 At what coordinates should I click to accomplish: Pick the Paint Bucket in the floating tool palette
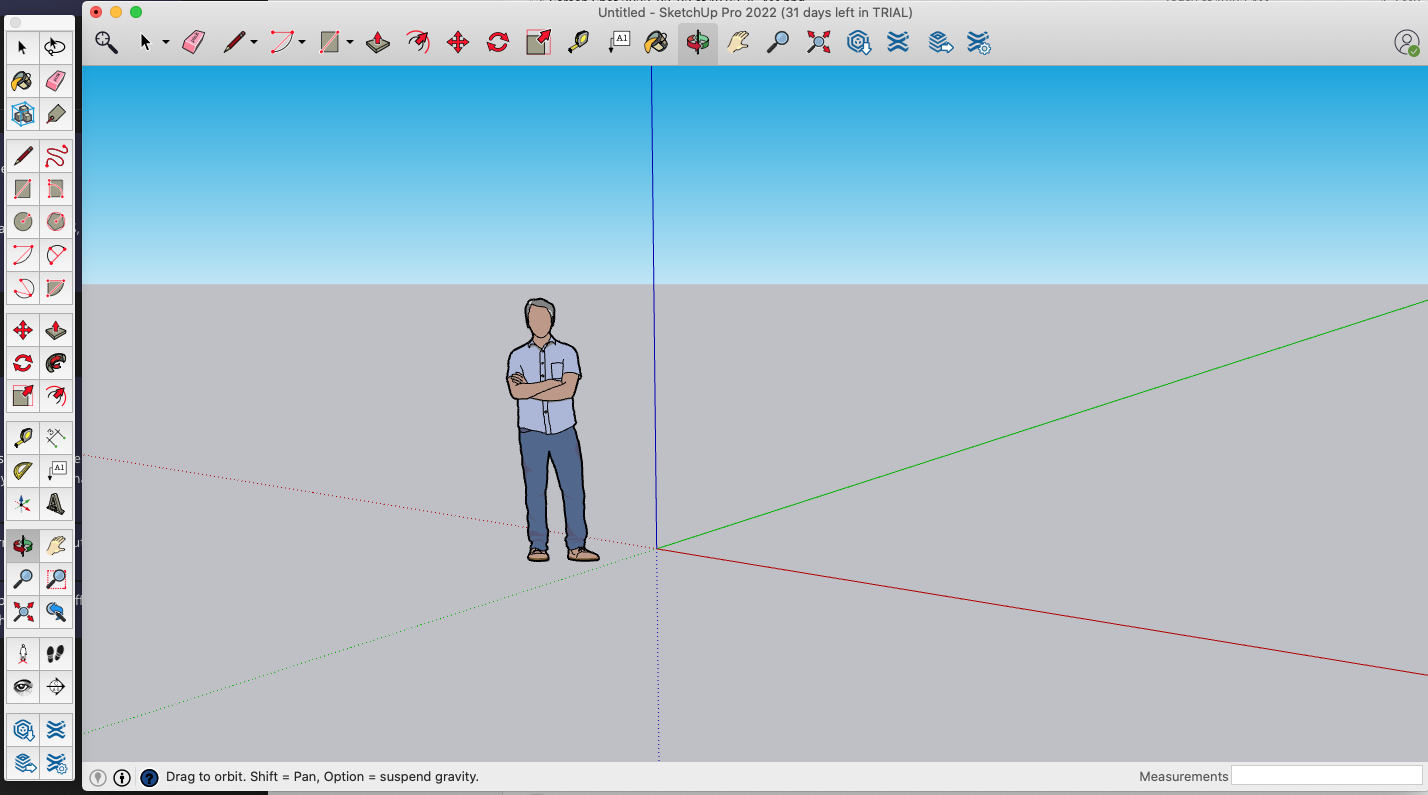tap(23, 80)
